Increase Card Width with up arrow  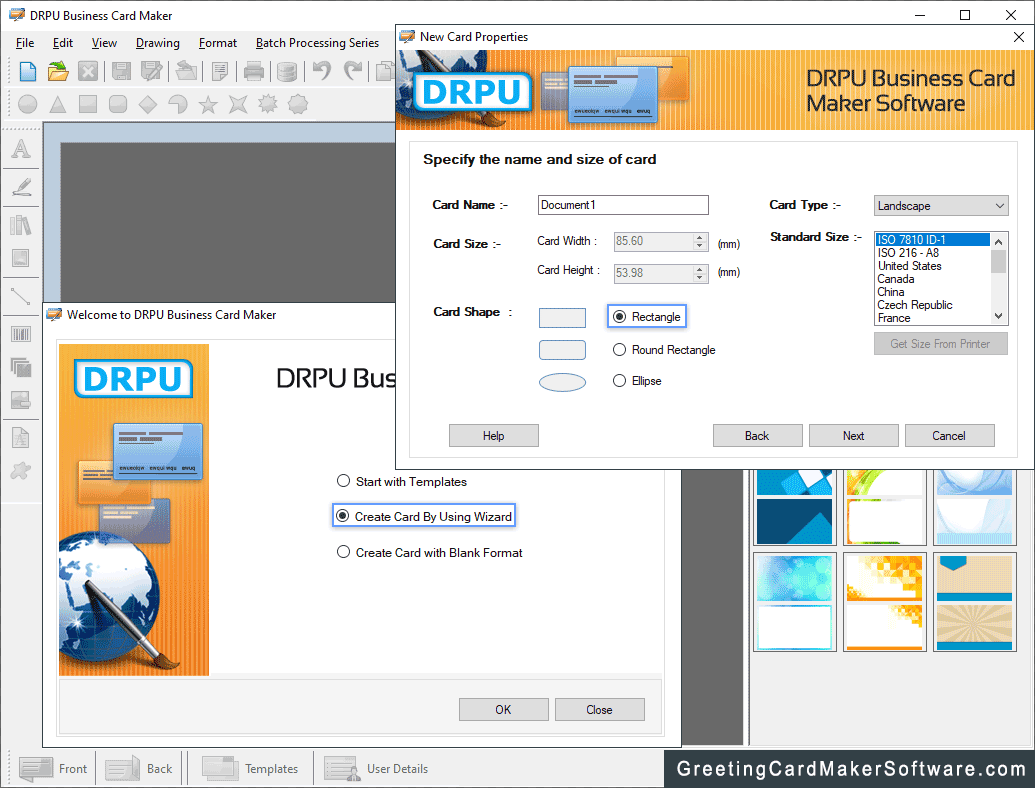700,238
